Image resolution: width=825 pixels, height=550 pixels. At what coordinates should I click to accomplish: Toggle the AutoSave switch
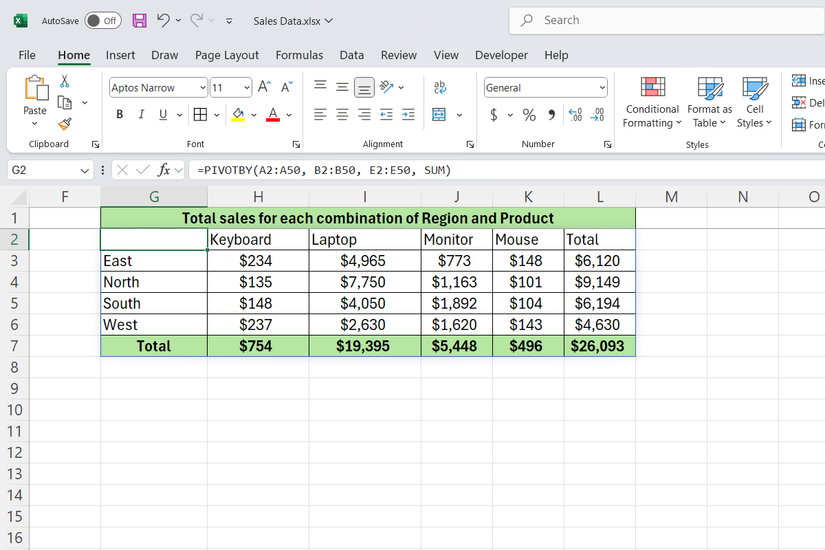[x=103, y=20]
